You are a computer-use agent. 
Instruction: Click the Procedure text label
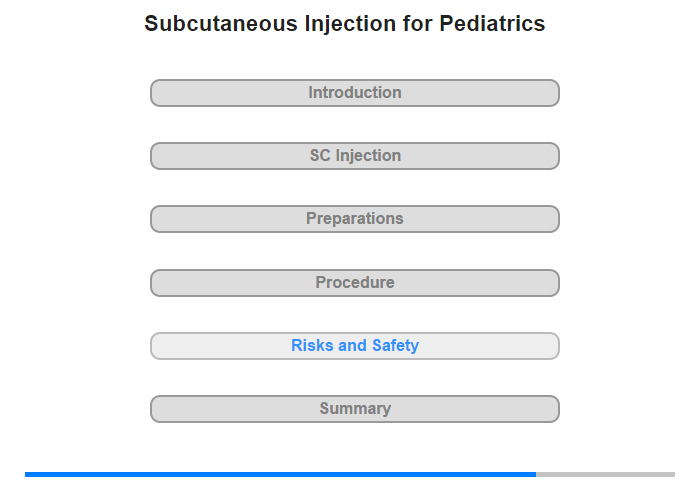point(355,283)
